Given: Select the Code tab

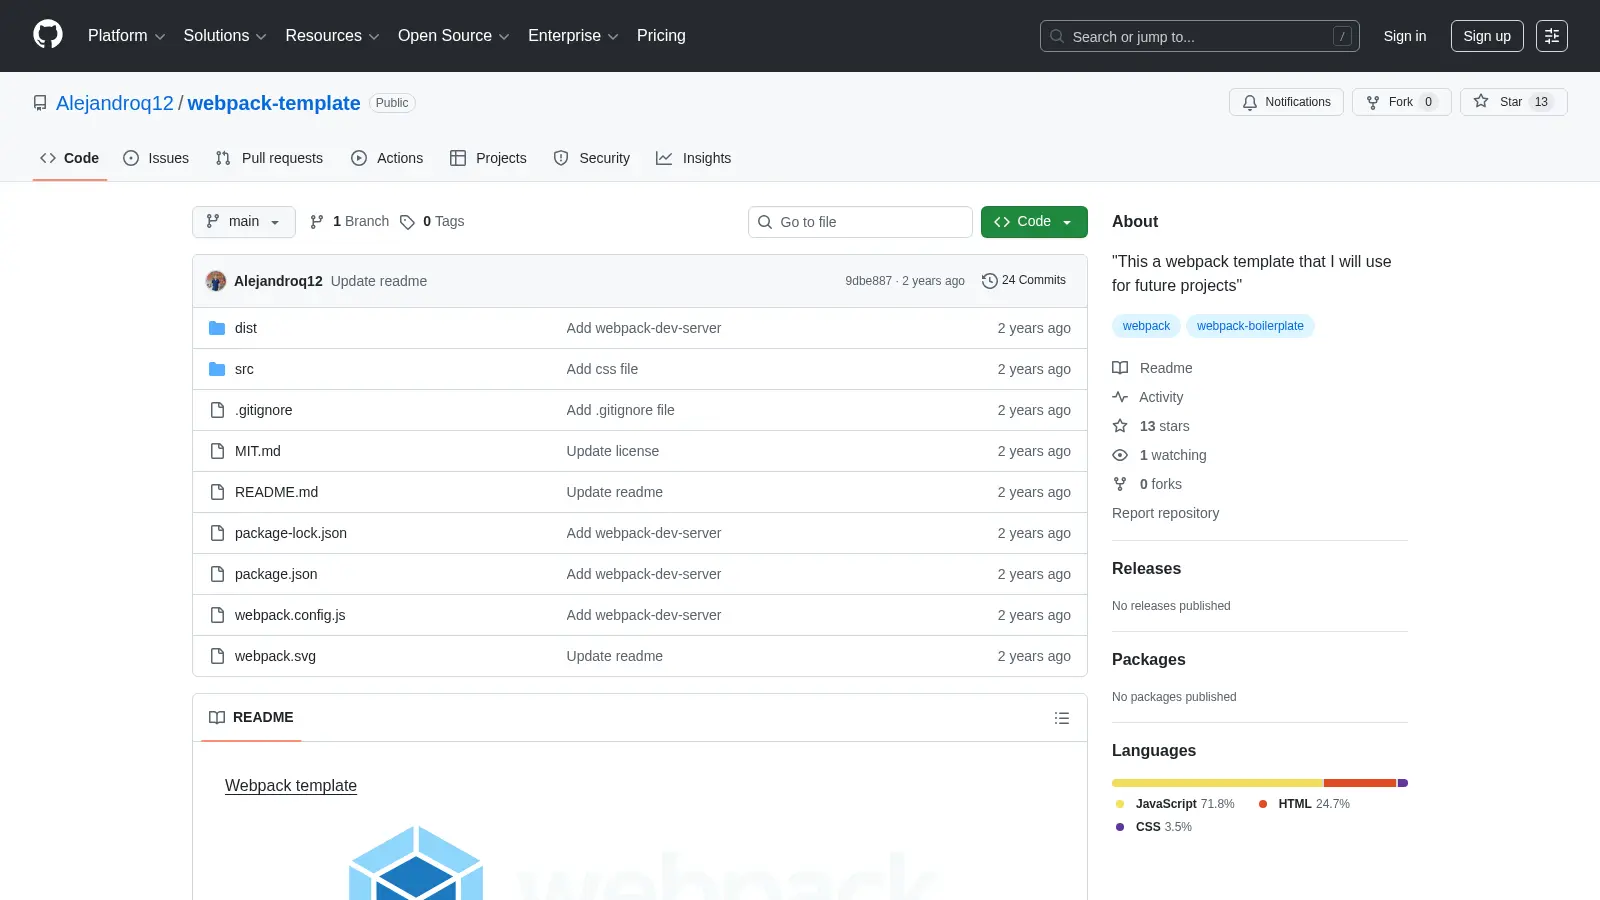Looking at the screenshot, I should [x=70, y=158].
